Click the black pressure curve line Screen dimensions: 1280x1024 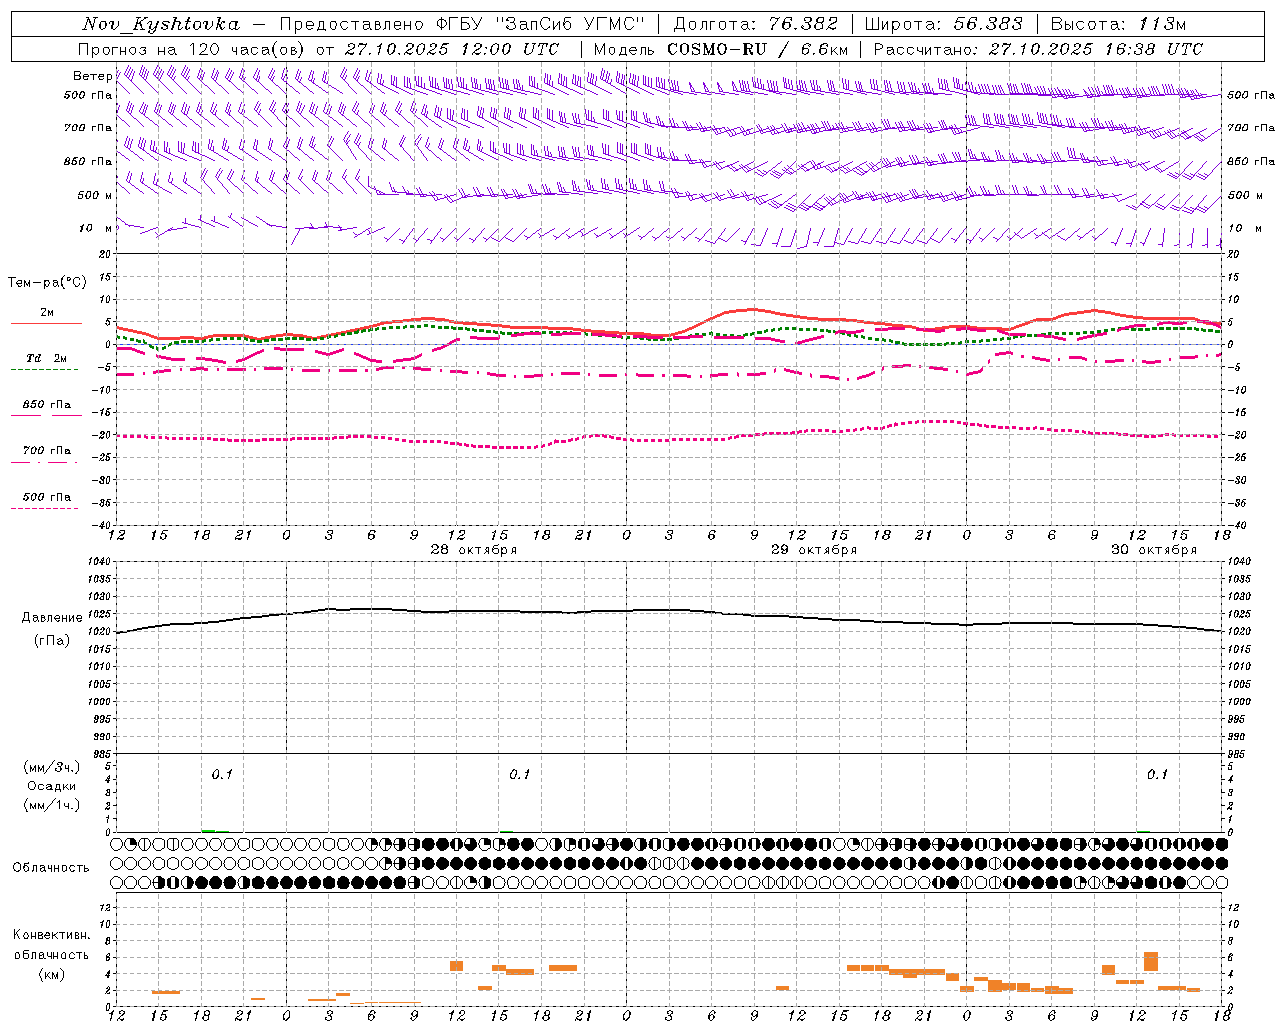(x=670, y=610)
